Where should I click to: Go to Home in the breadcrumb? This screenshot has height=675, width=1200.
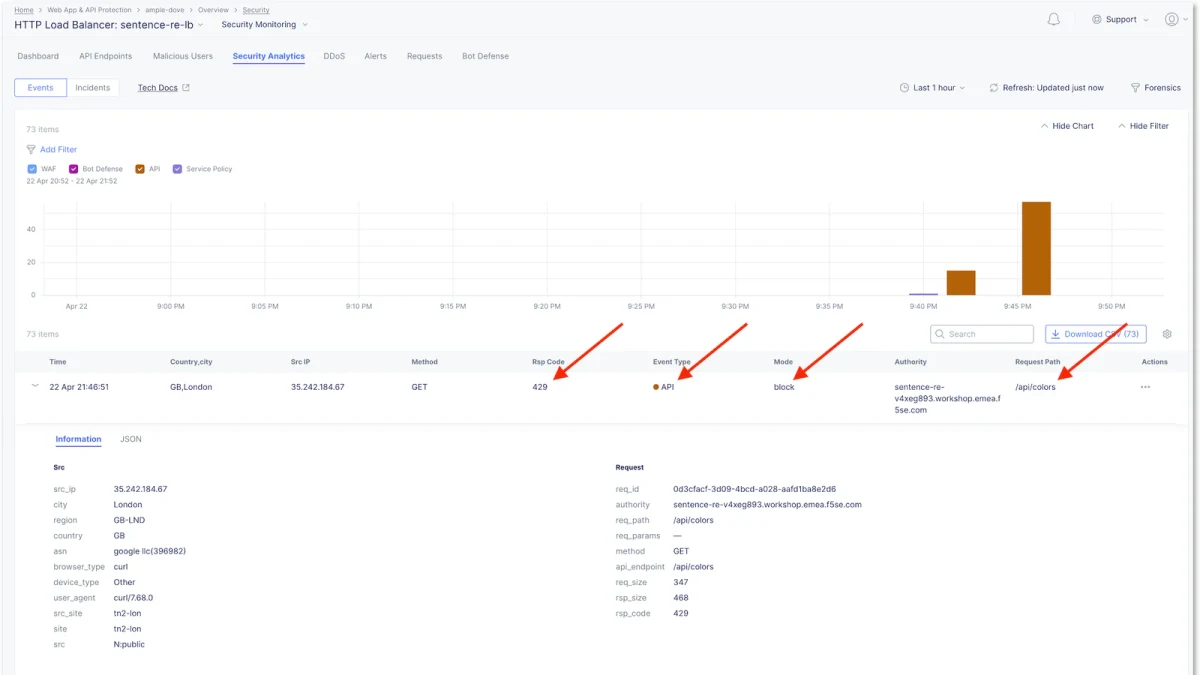pos(23,10)
